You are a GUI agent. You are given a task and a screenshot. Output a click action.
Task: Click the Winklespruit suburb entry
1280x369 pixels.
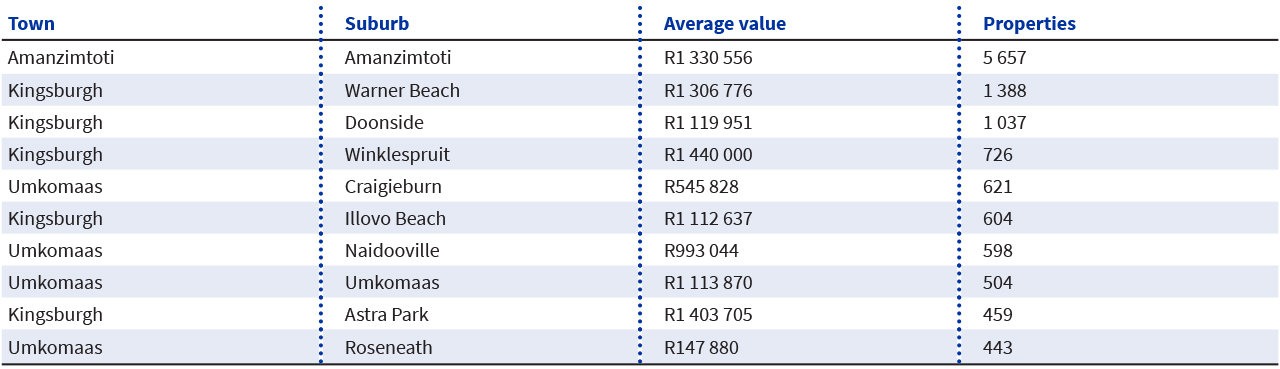397,155
